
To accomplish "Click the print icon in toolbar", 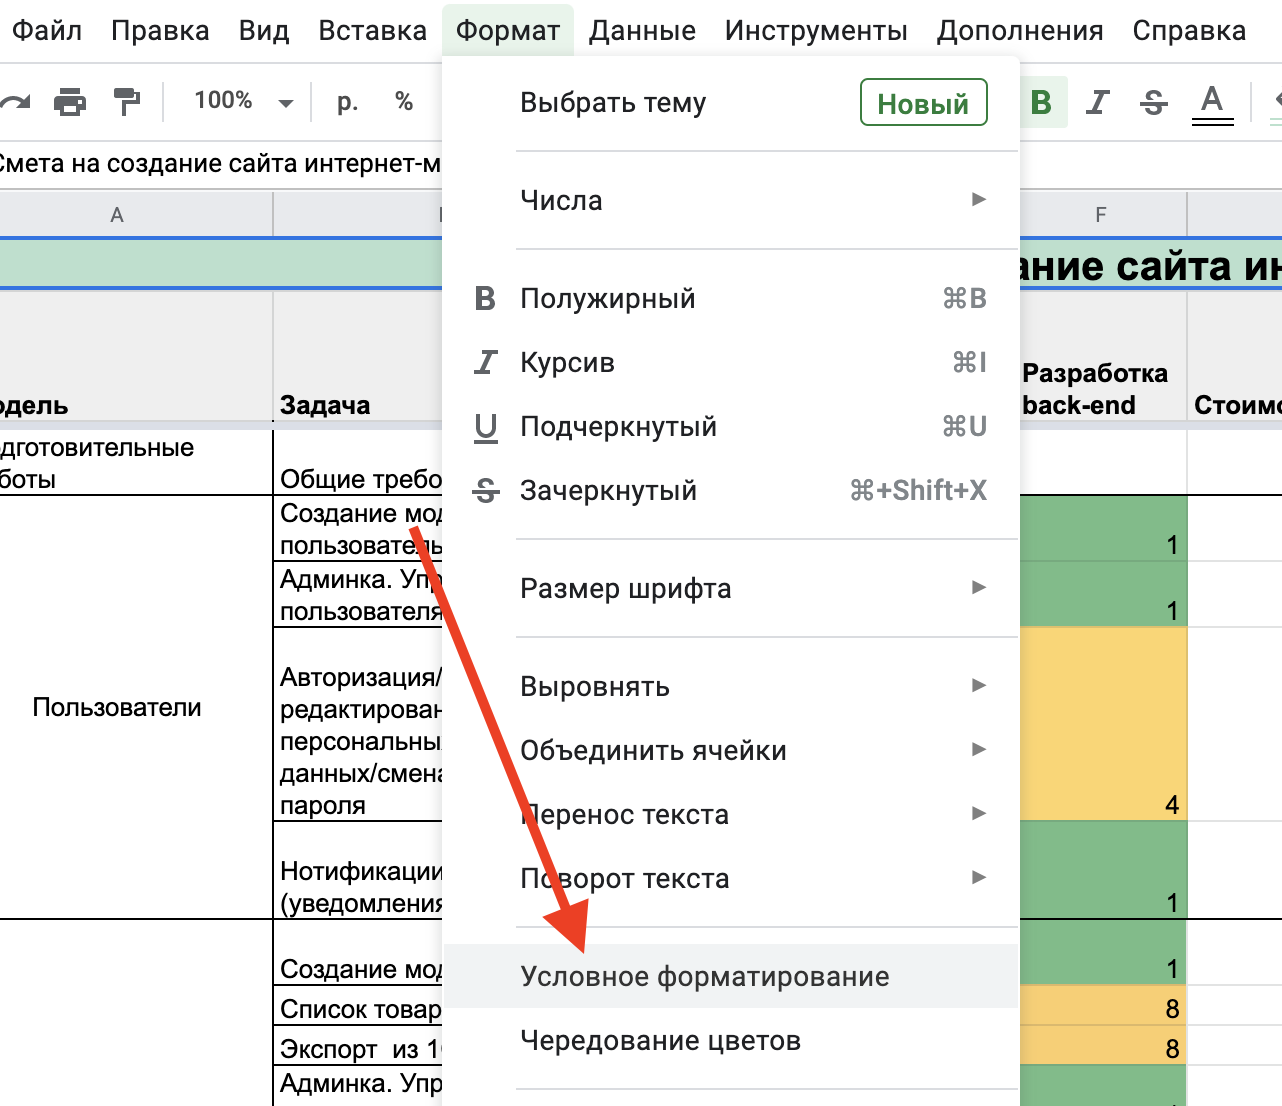I will 70,102.
